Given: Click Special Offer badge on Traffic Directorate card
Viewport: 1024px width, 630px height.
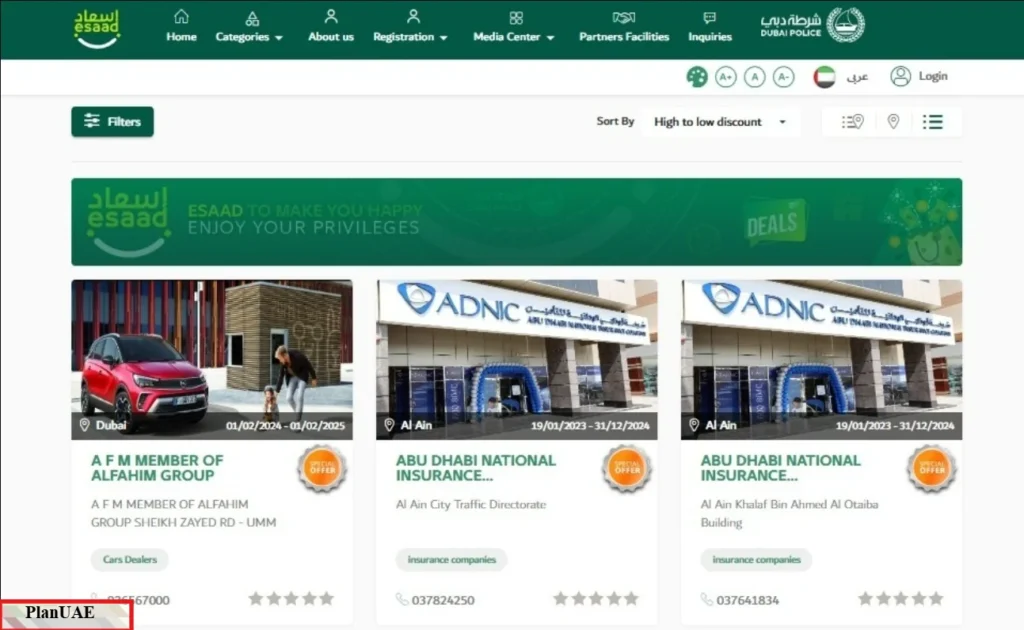Looking at the screenshot, I should tap(627, 468).
